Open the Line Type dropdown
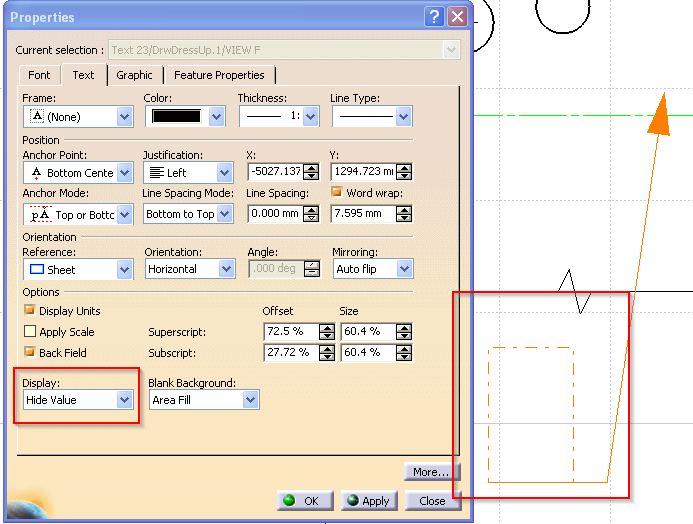Image resolution: width=693 pixels, height=524 pixels. tap(404, 117)
